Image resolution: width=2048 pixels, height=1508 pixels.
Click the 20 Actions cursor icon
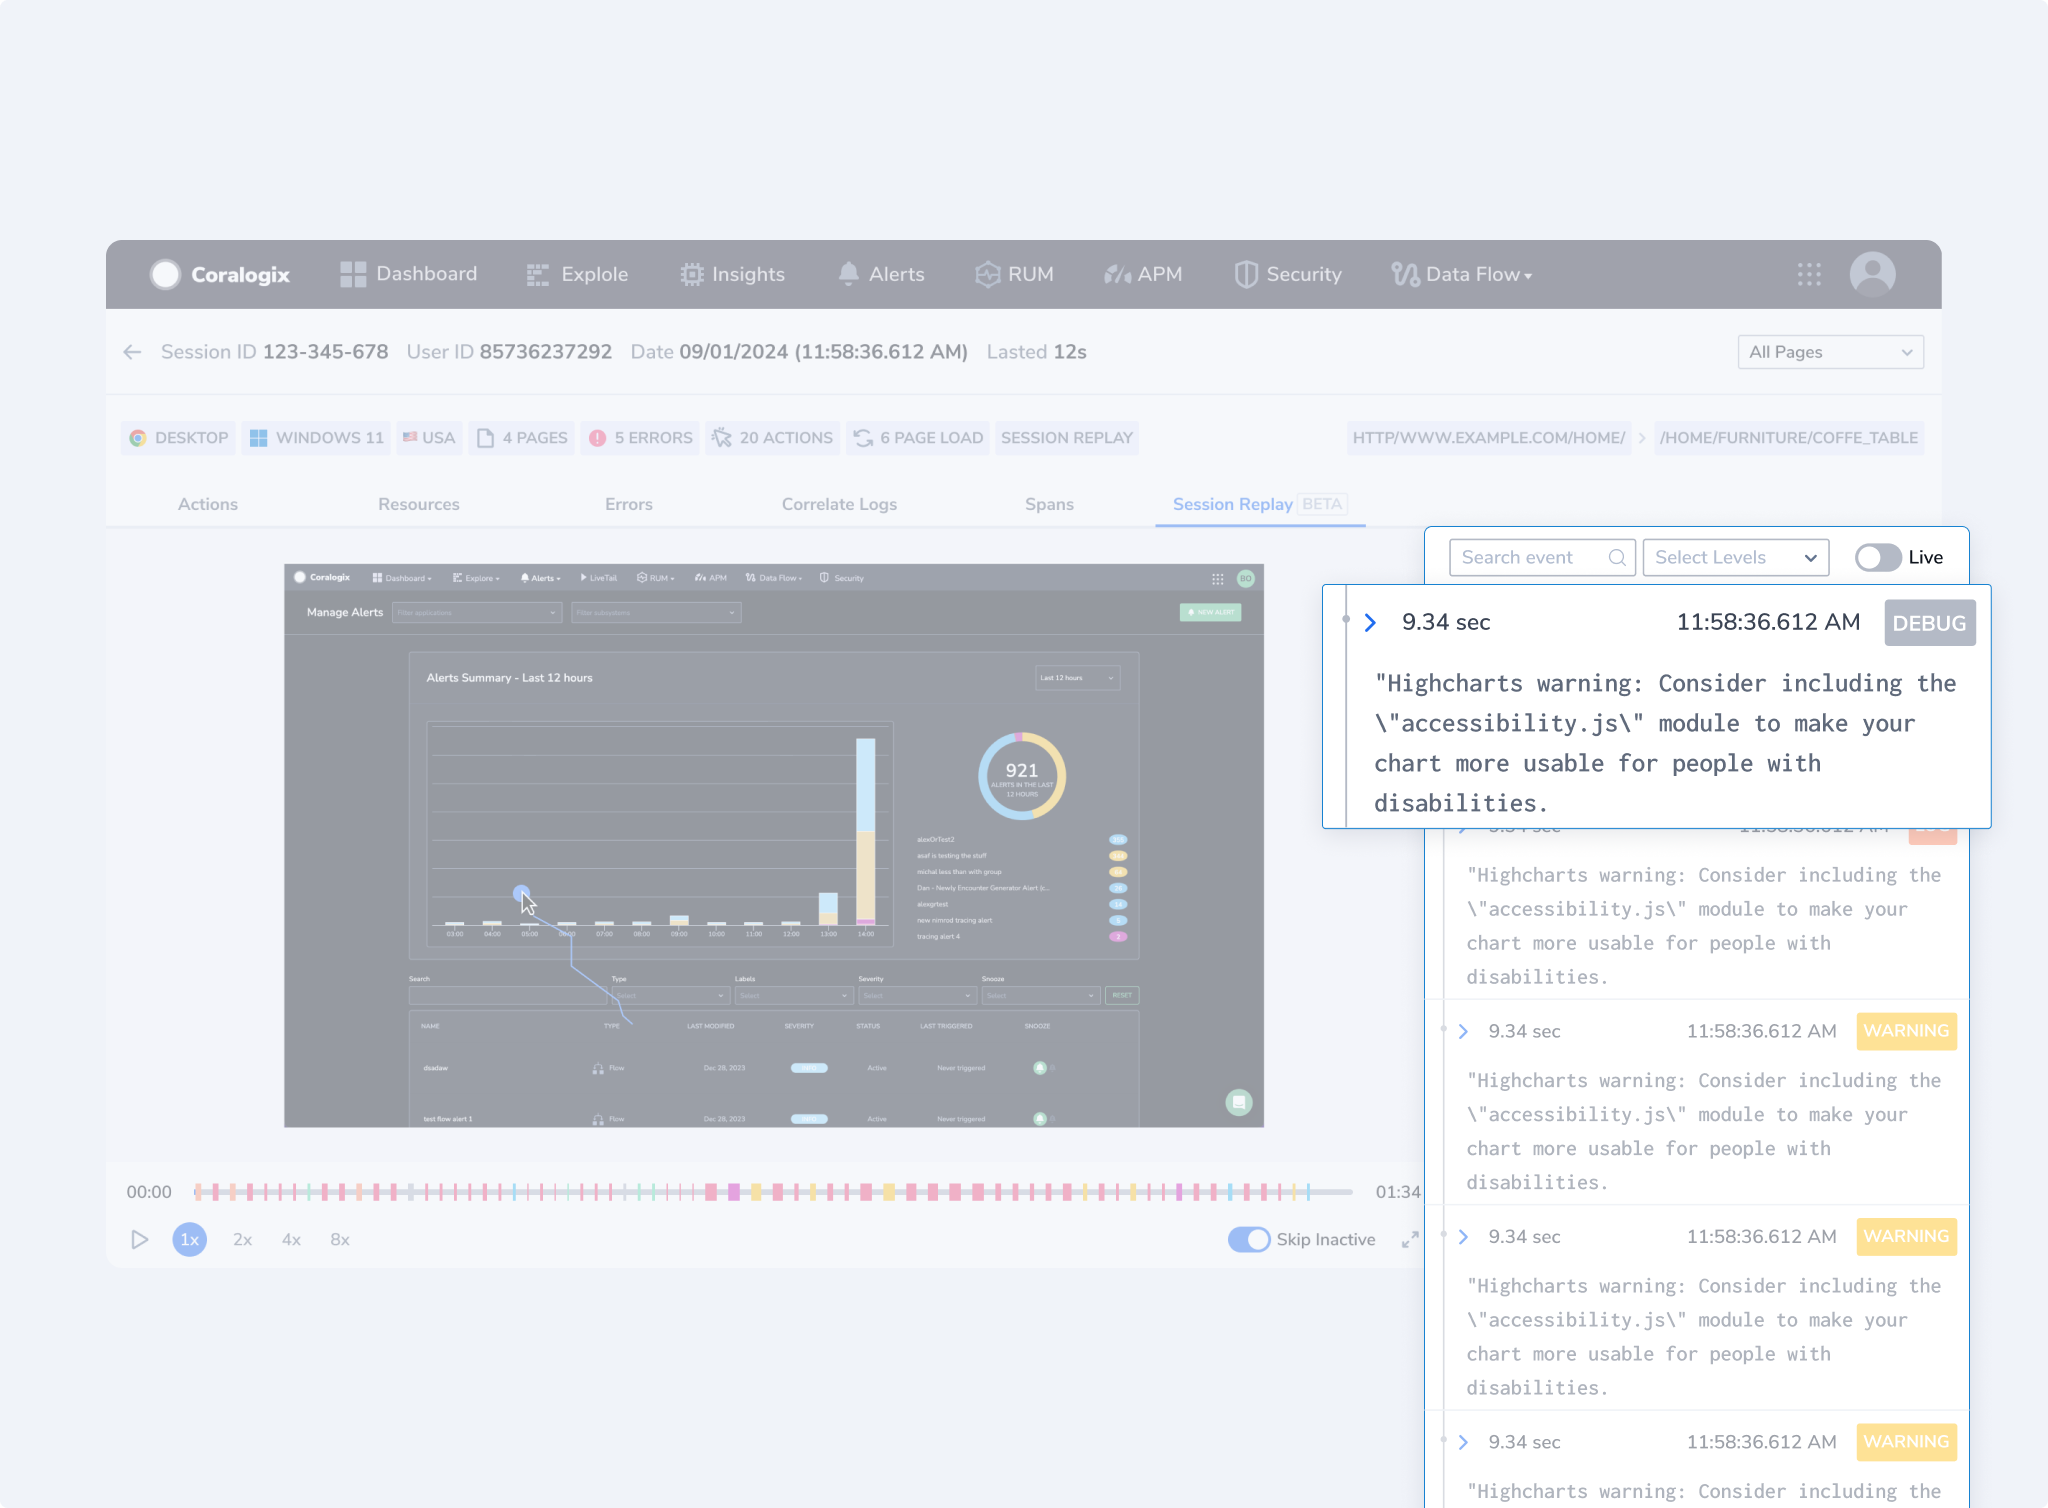point(721,438)
